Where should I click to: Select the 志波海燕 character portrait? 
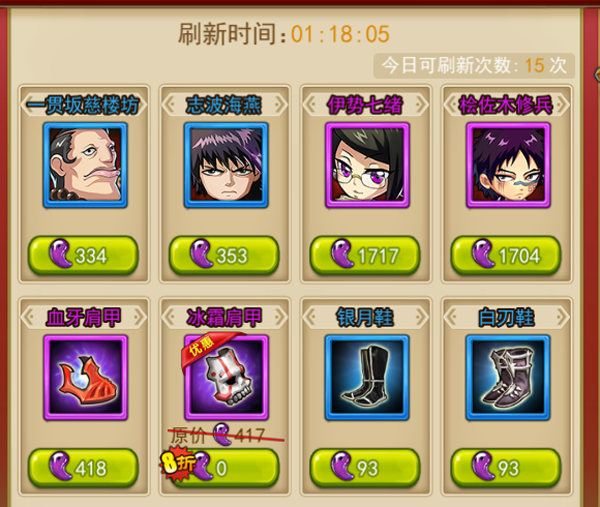point(226,165)
